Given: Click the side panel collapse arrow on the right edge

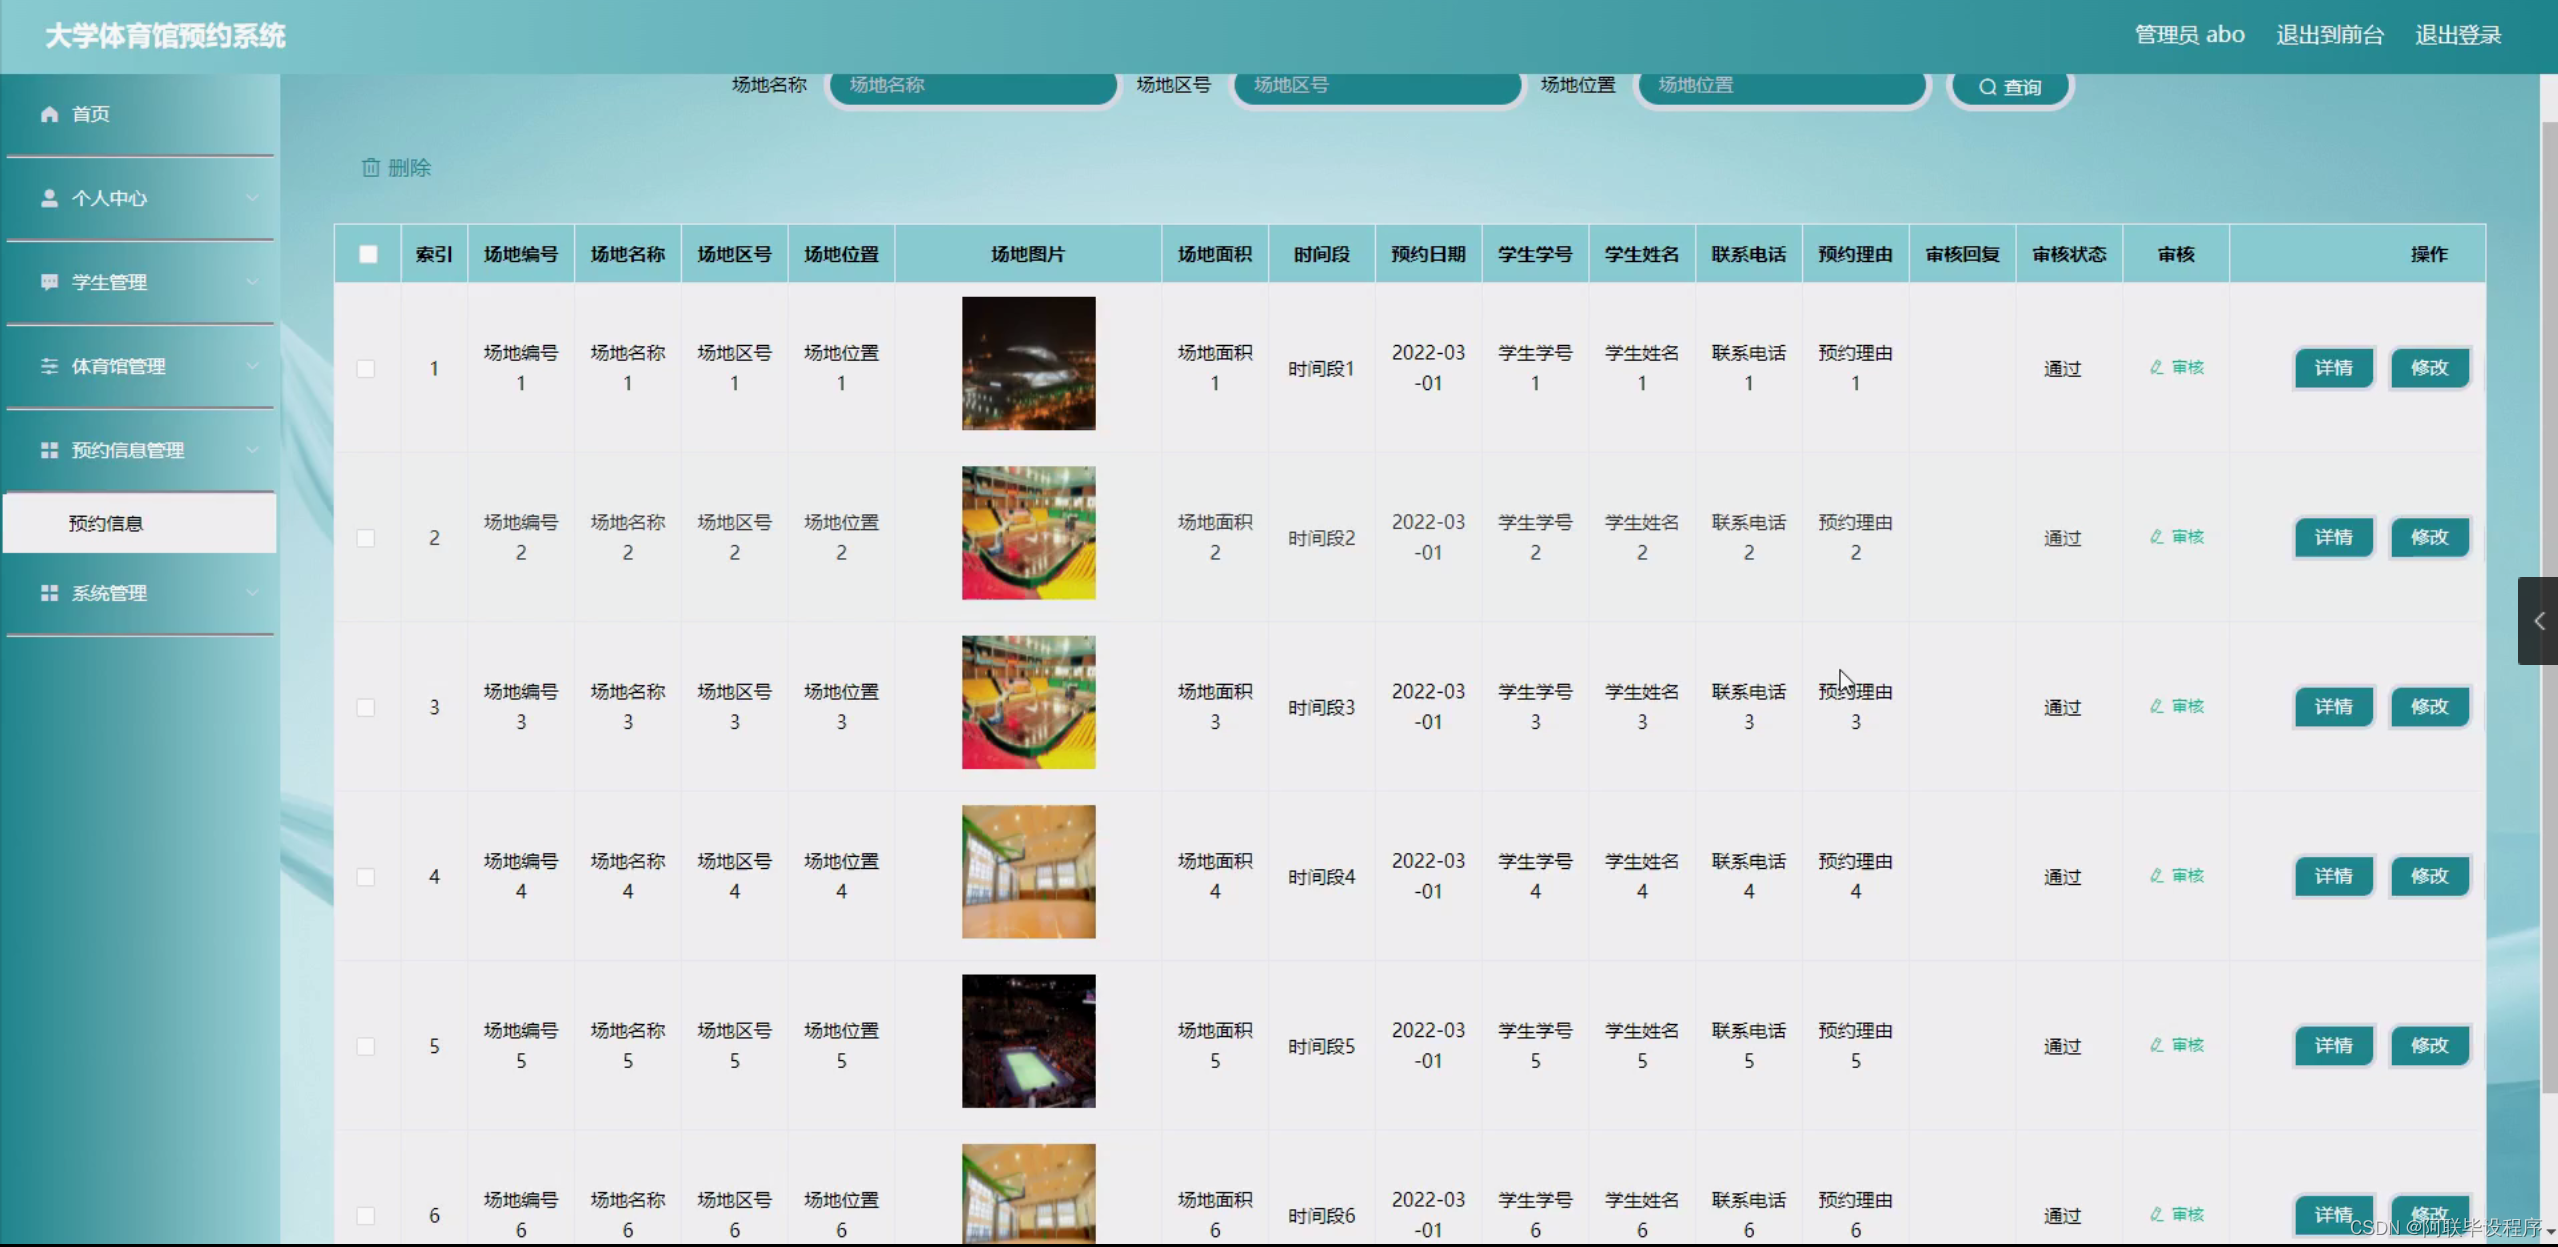Looking at the screenshot, I should [x=2538, y=621].
